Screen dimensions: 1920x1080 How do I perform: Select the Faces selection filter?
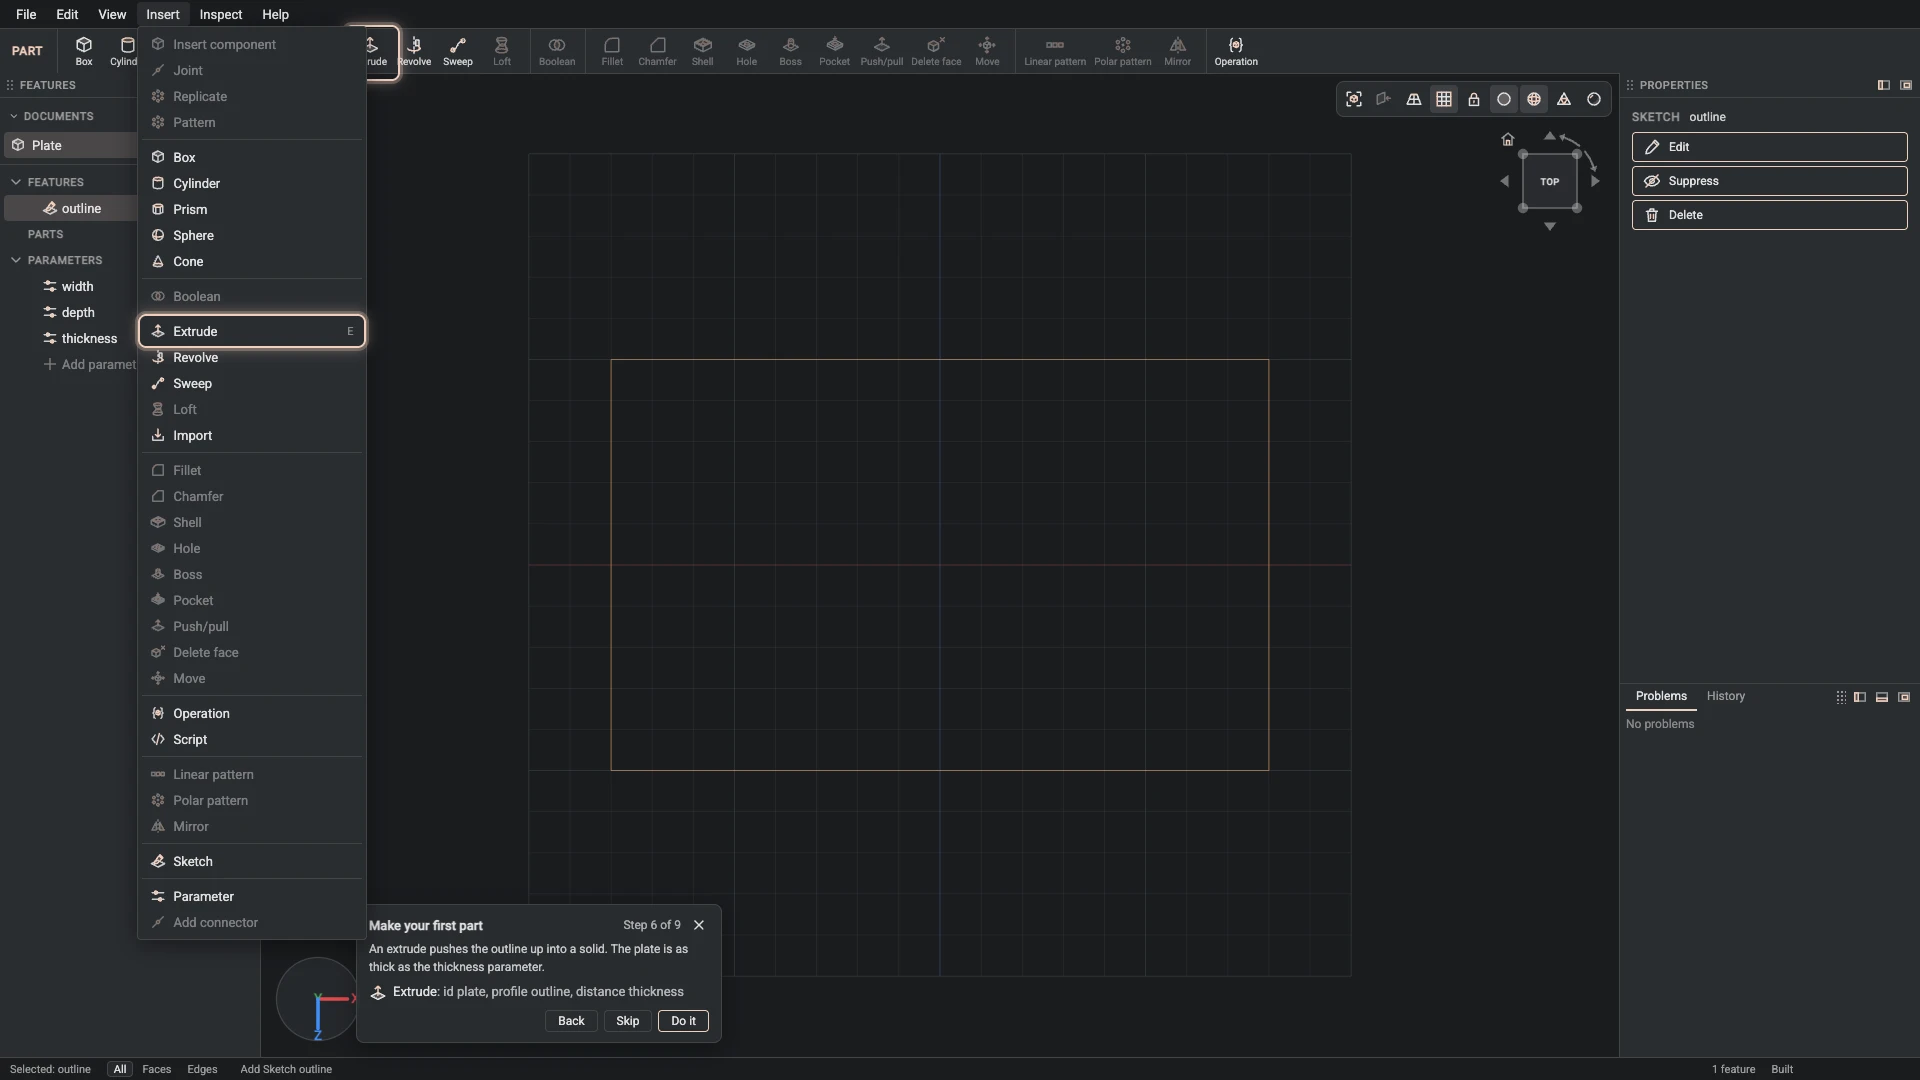[x=156, y=1069]
